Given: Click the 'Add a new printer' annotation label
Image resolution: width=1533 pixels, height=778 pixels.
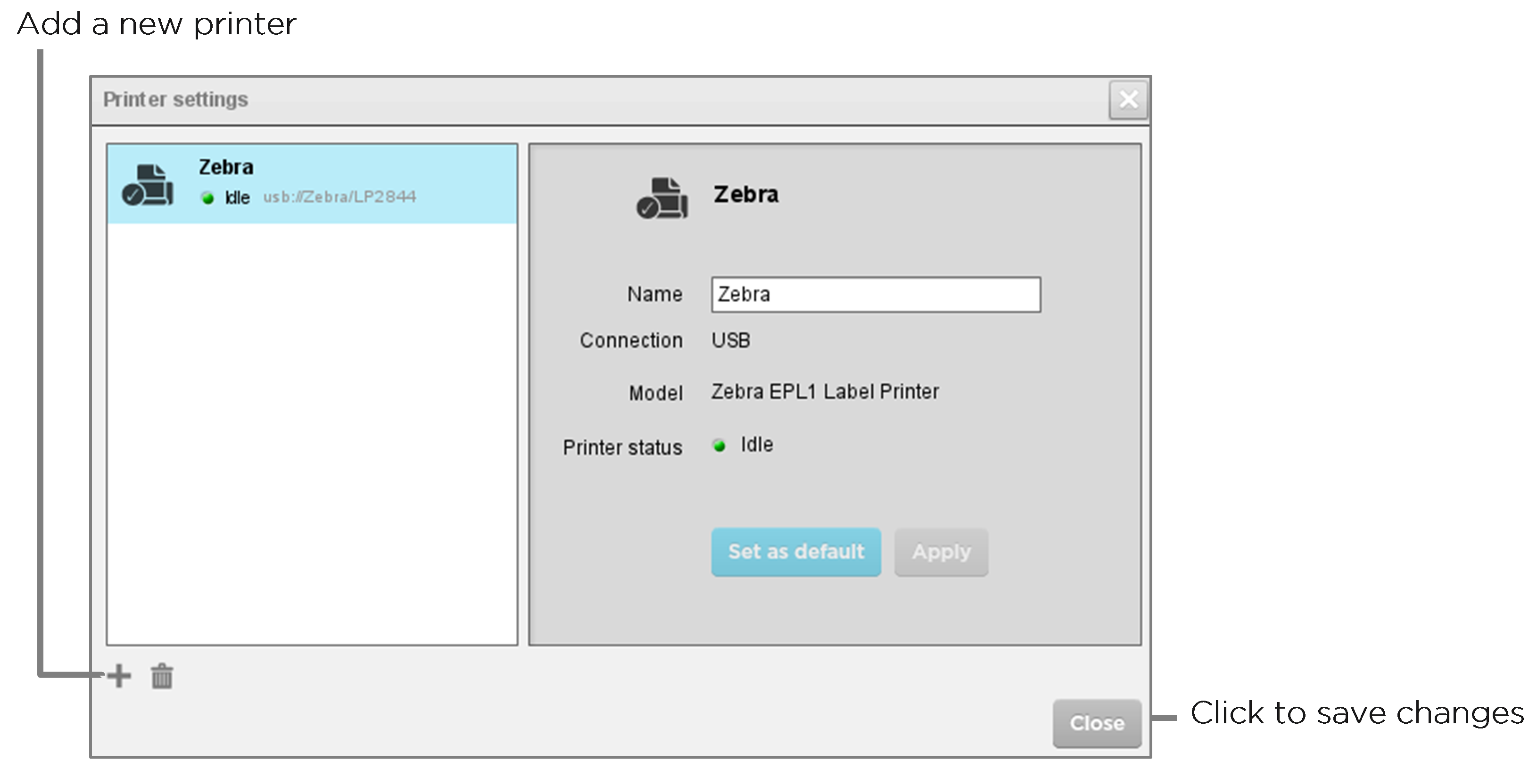Looking at the screenshot, I should (156, 23).
